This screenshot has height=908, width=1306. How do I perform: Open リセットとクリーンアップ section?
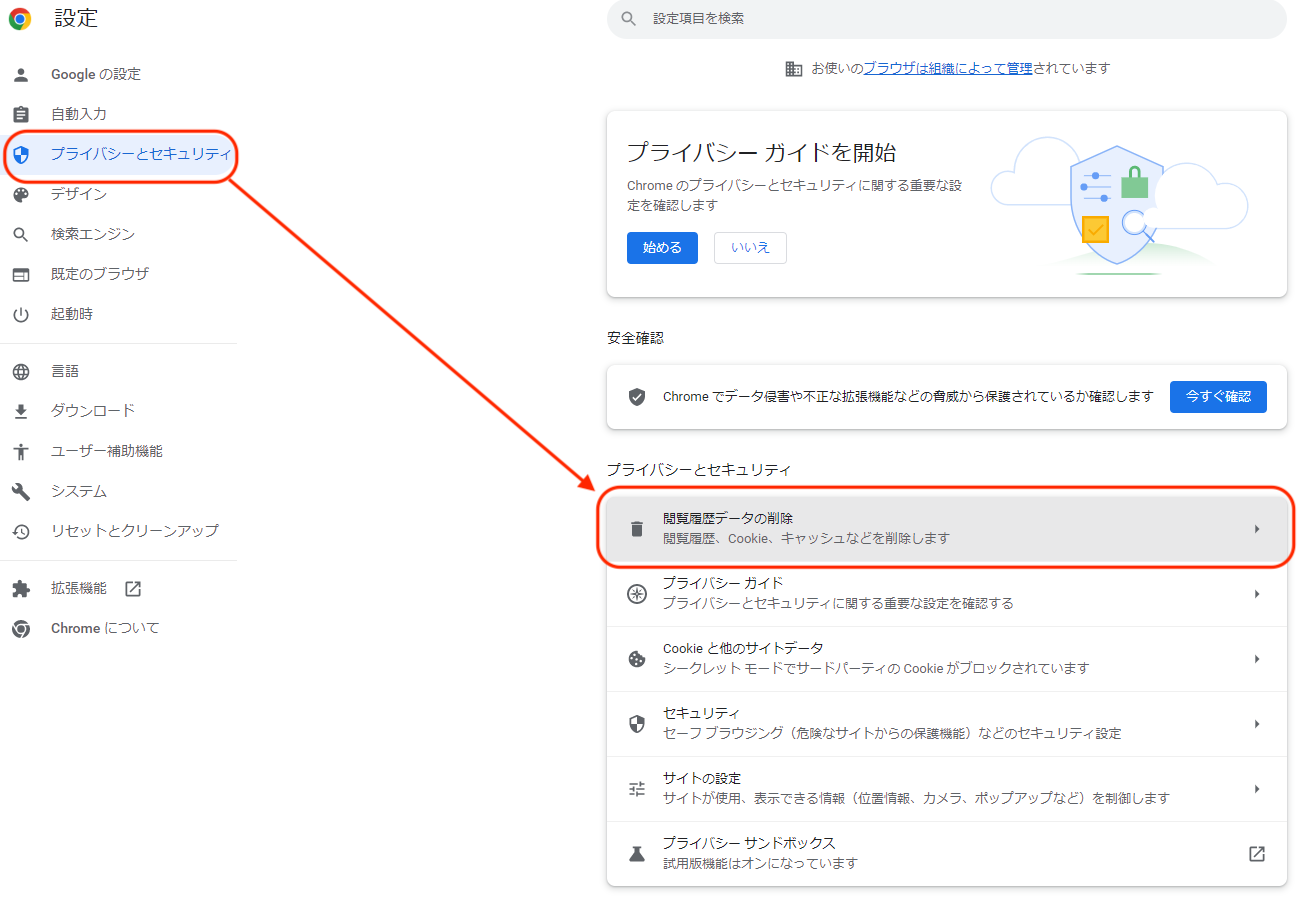point(135,531)
